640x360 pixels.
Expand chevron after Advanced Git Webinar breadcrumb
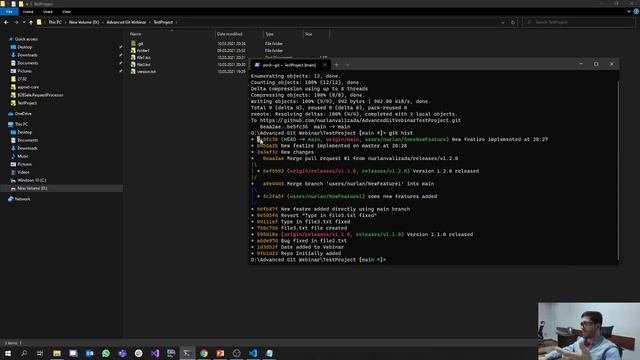click(150, 22)
